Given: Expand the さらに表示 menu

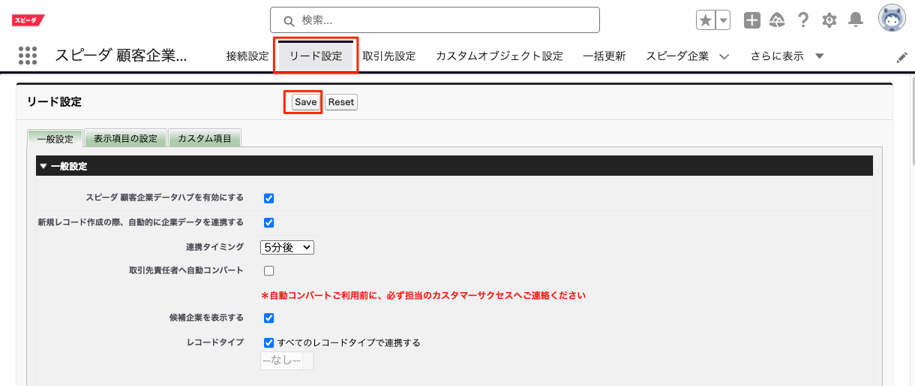Looking at the screenshot, I should click(x=787, y=57).
